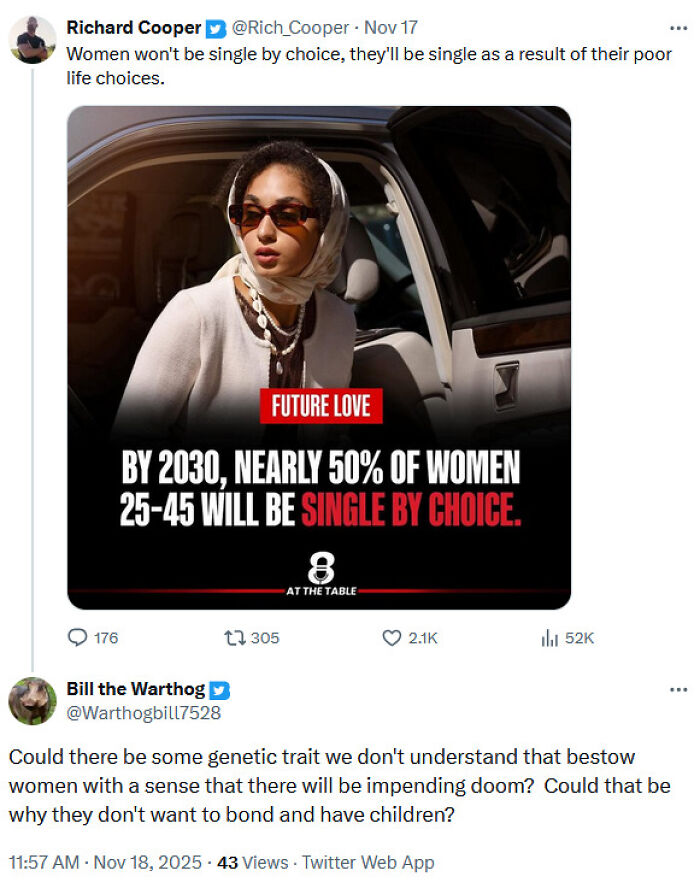Screen dimensions: 700x894
Task: Open the Future Love image attachment
Action: (310, 360)
